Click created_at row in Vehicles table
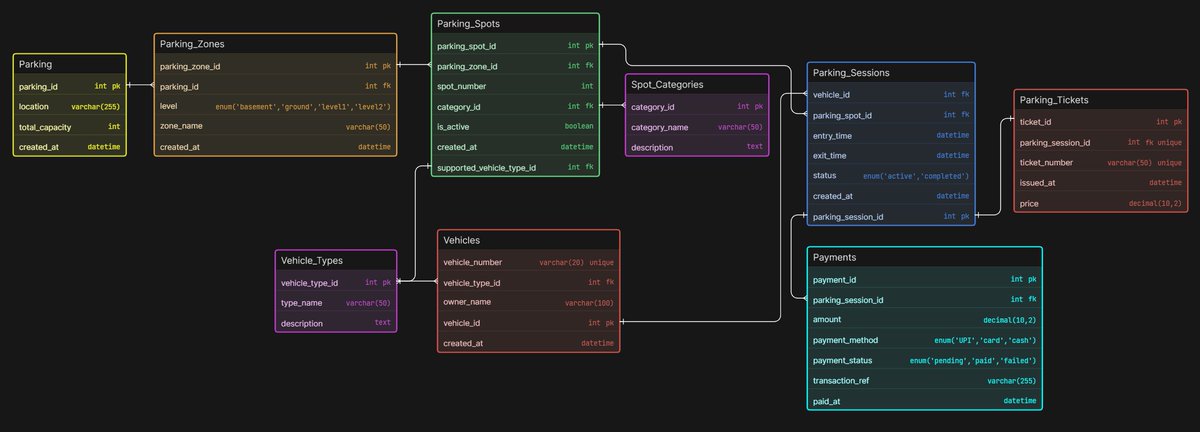The width and height of the screenshot is (1200, 432). 529,343
